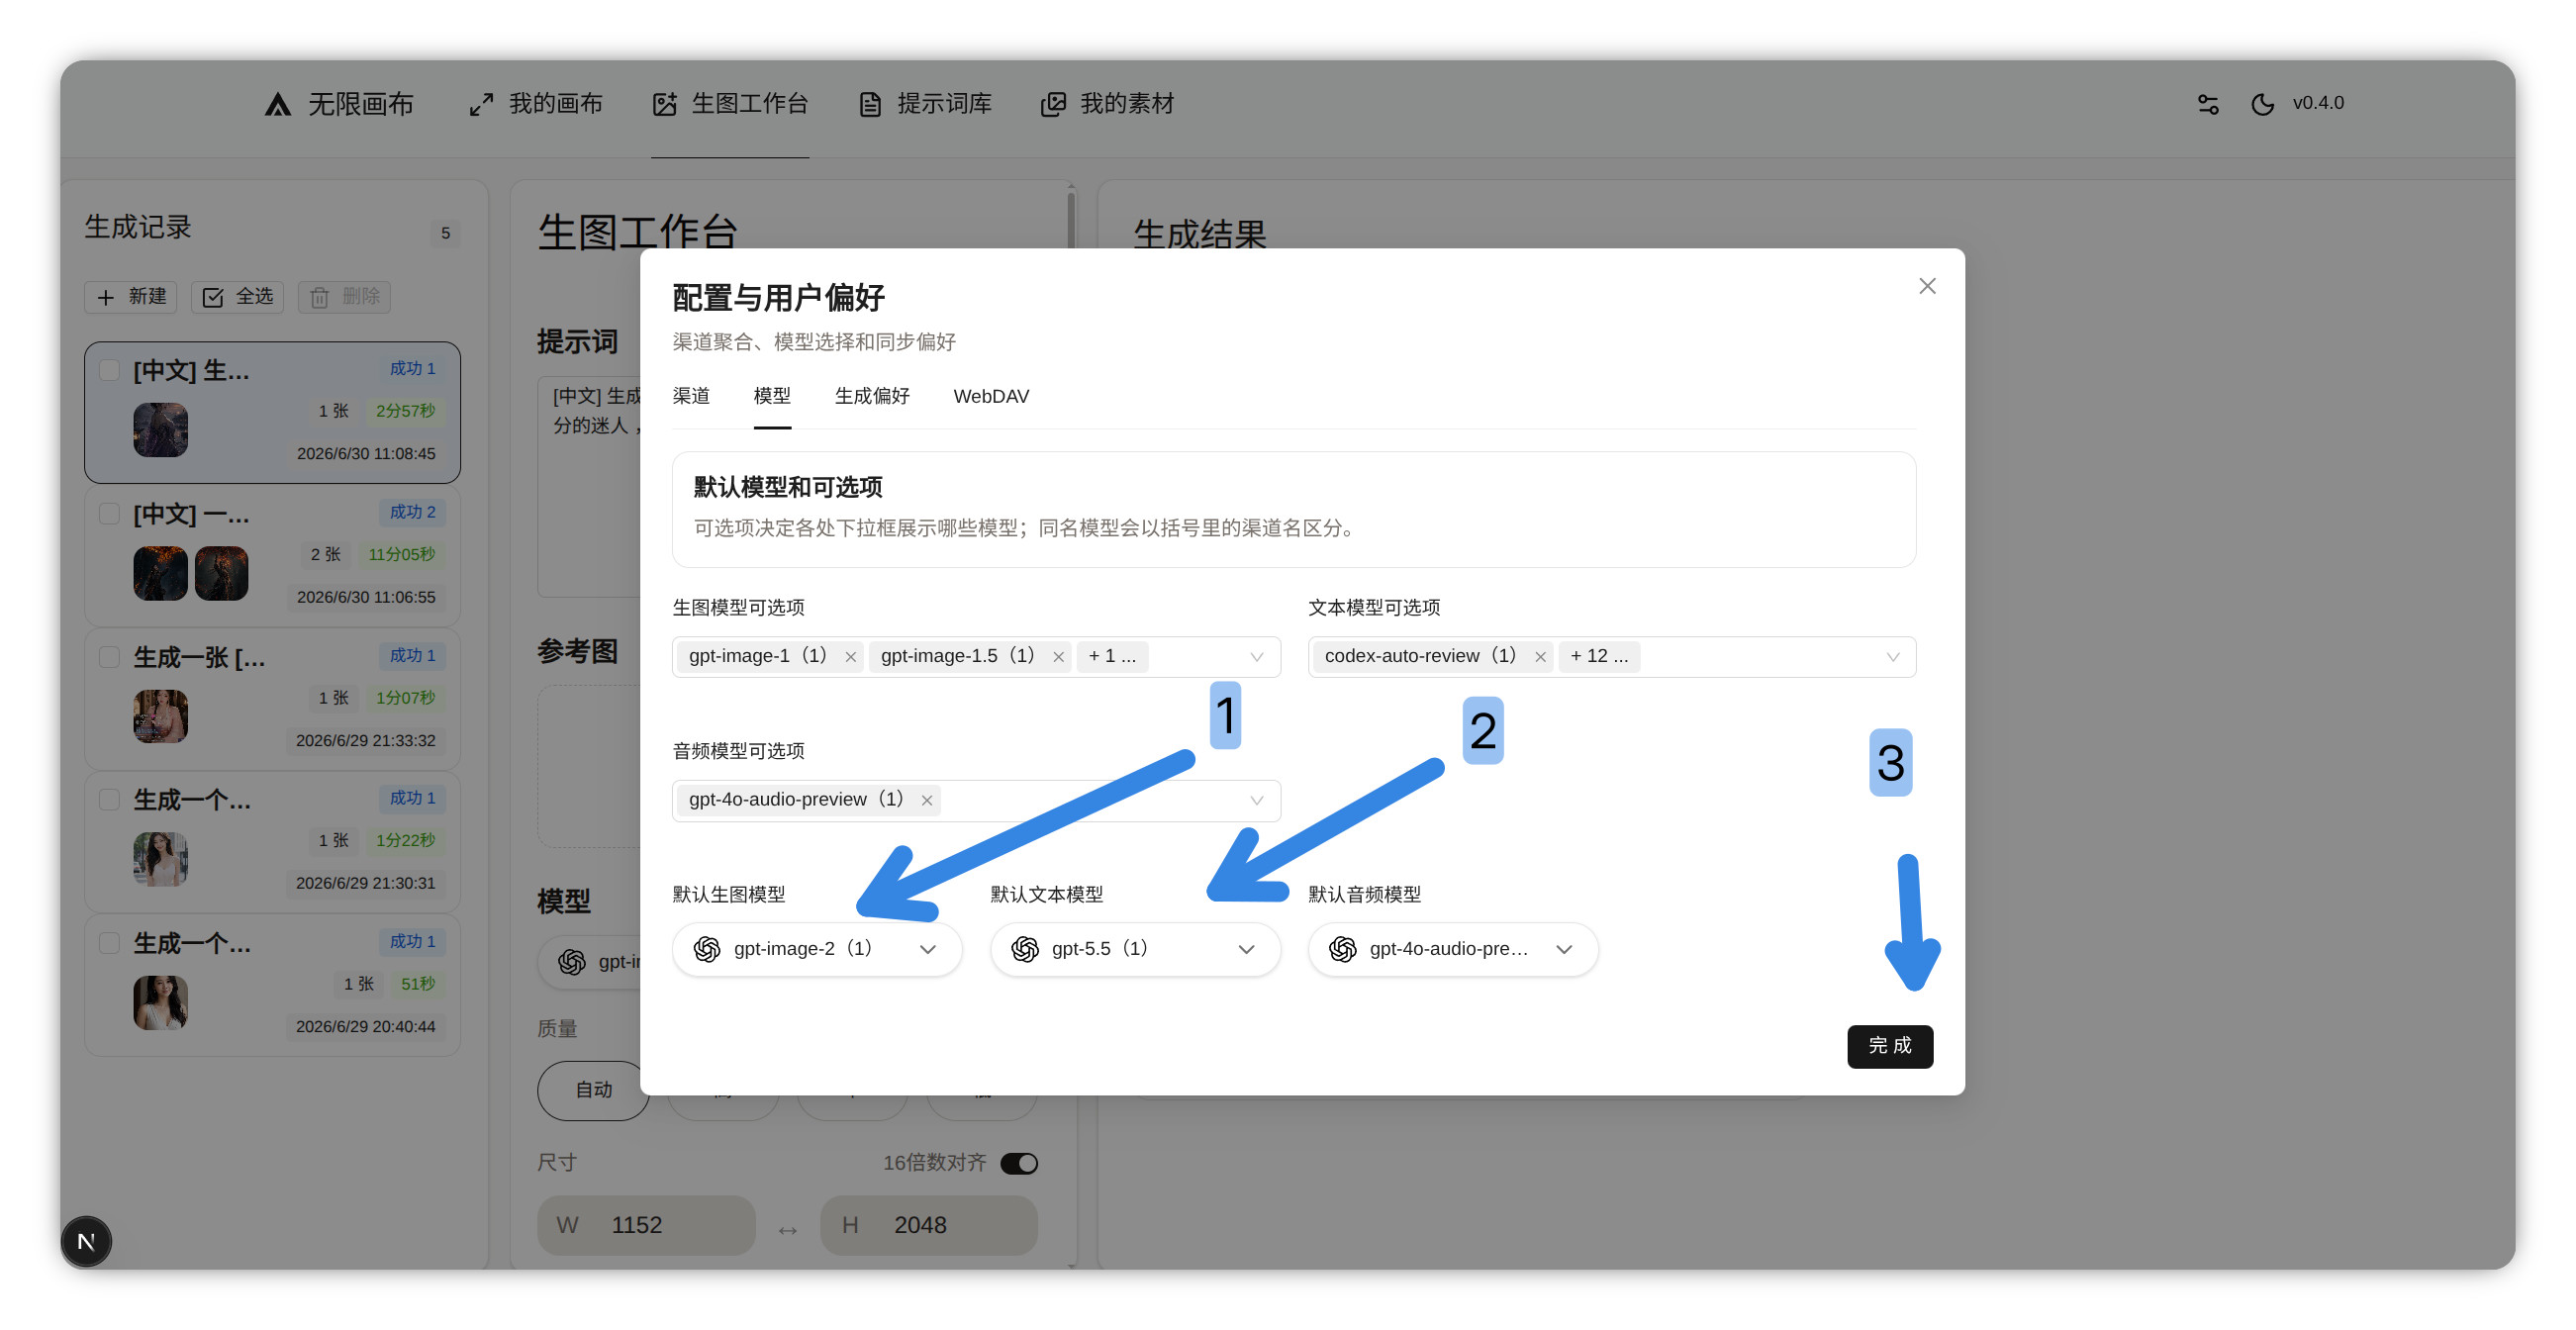This screenshot has height=1330, width=2576.
Task: Click the plus icon in 新建 button
Action: [106, 297]
